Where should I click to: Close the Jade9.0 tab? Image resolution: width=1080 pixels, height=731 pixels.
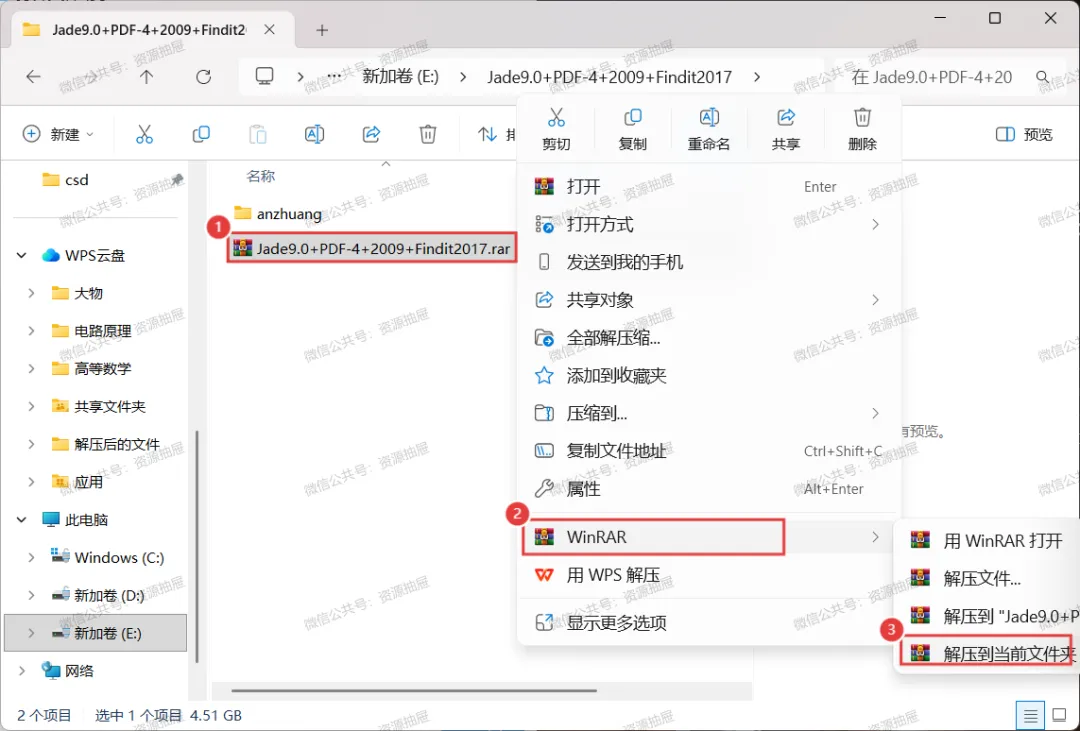269,30
